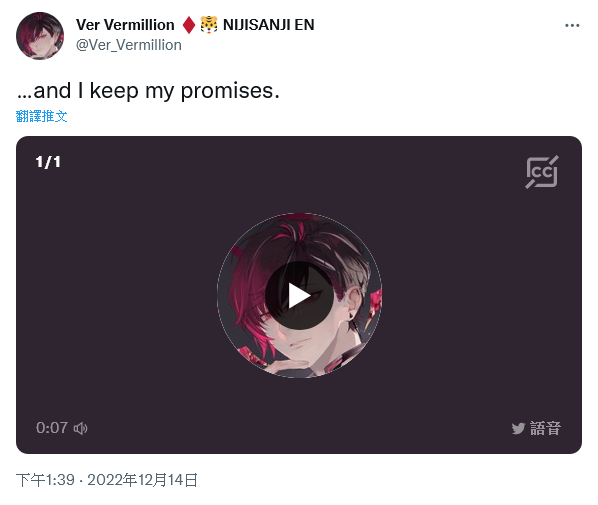Mute the audio with the speaker icon
This screenshot has width=598, height=505.
(x=80, y=428)
